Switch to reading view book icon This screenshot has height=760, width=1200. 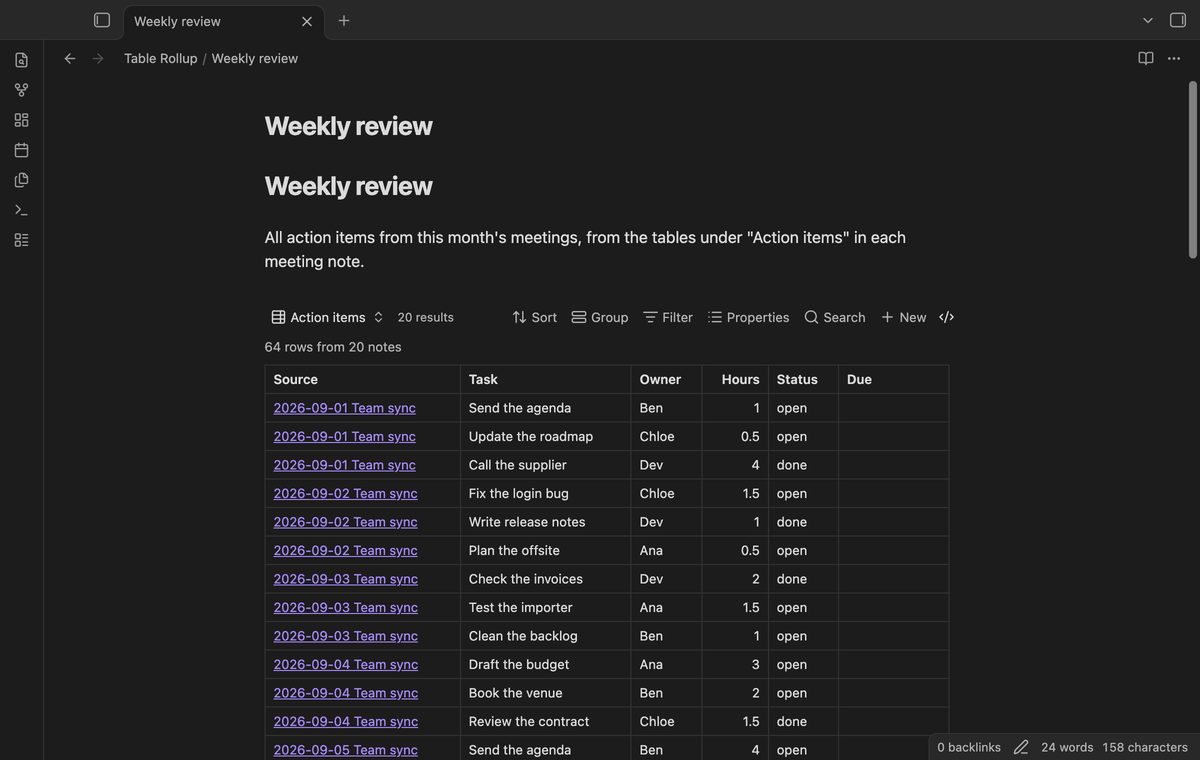1146,58
